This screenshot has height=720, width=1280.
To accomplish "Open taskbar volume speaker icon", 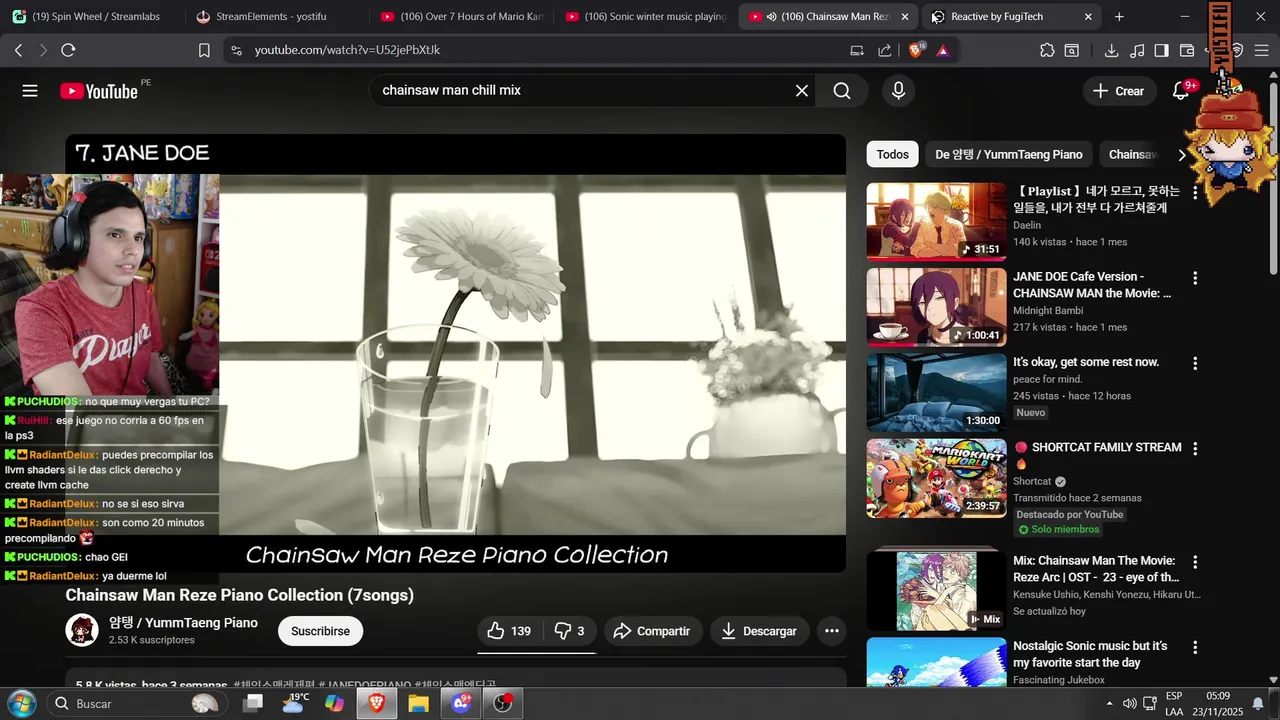I will point(1129,703).
